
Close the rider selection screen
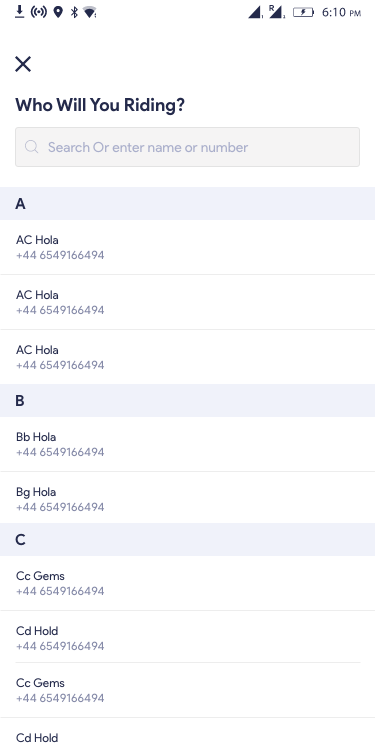click(23, 64)
